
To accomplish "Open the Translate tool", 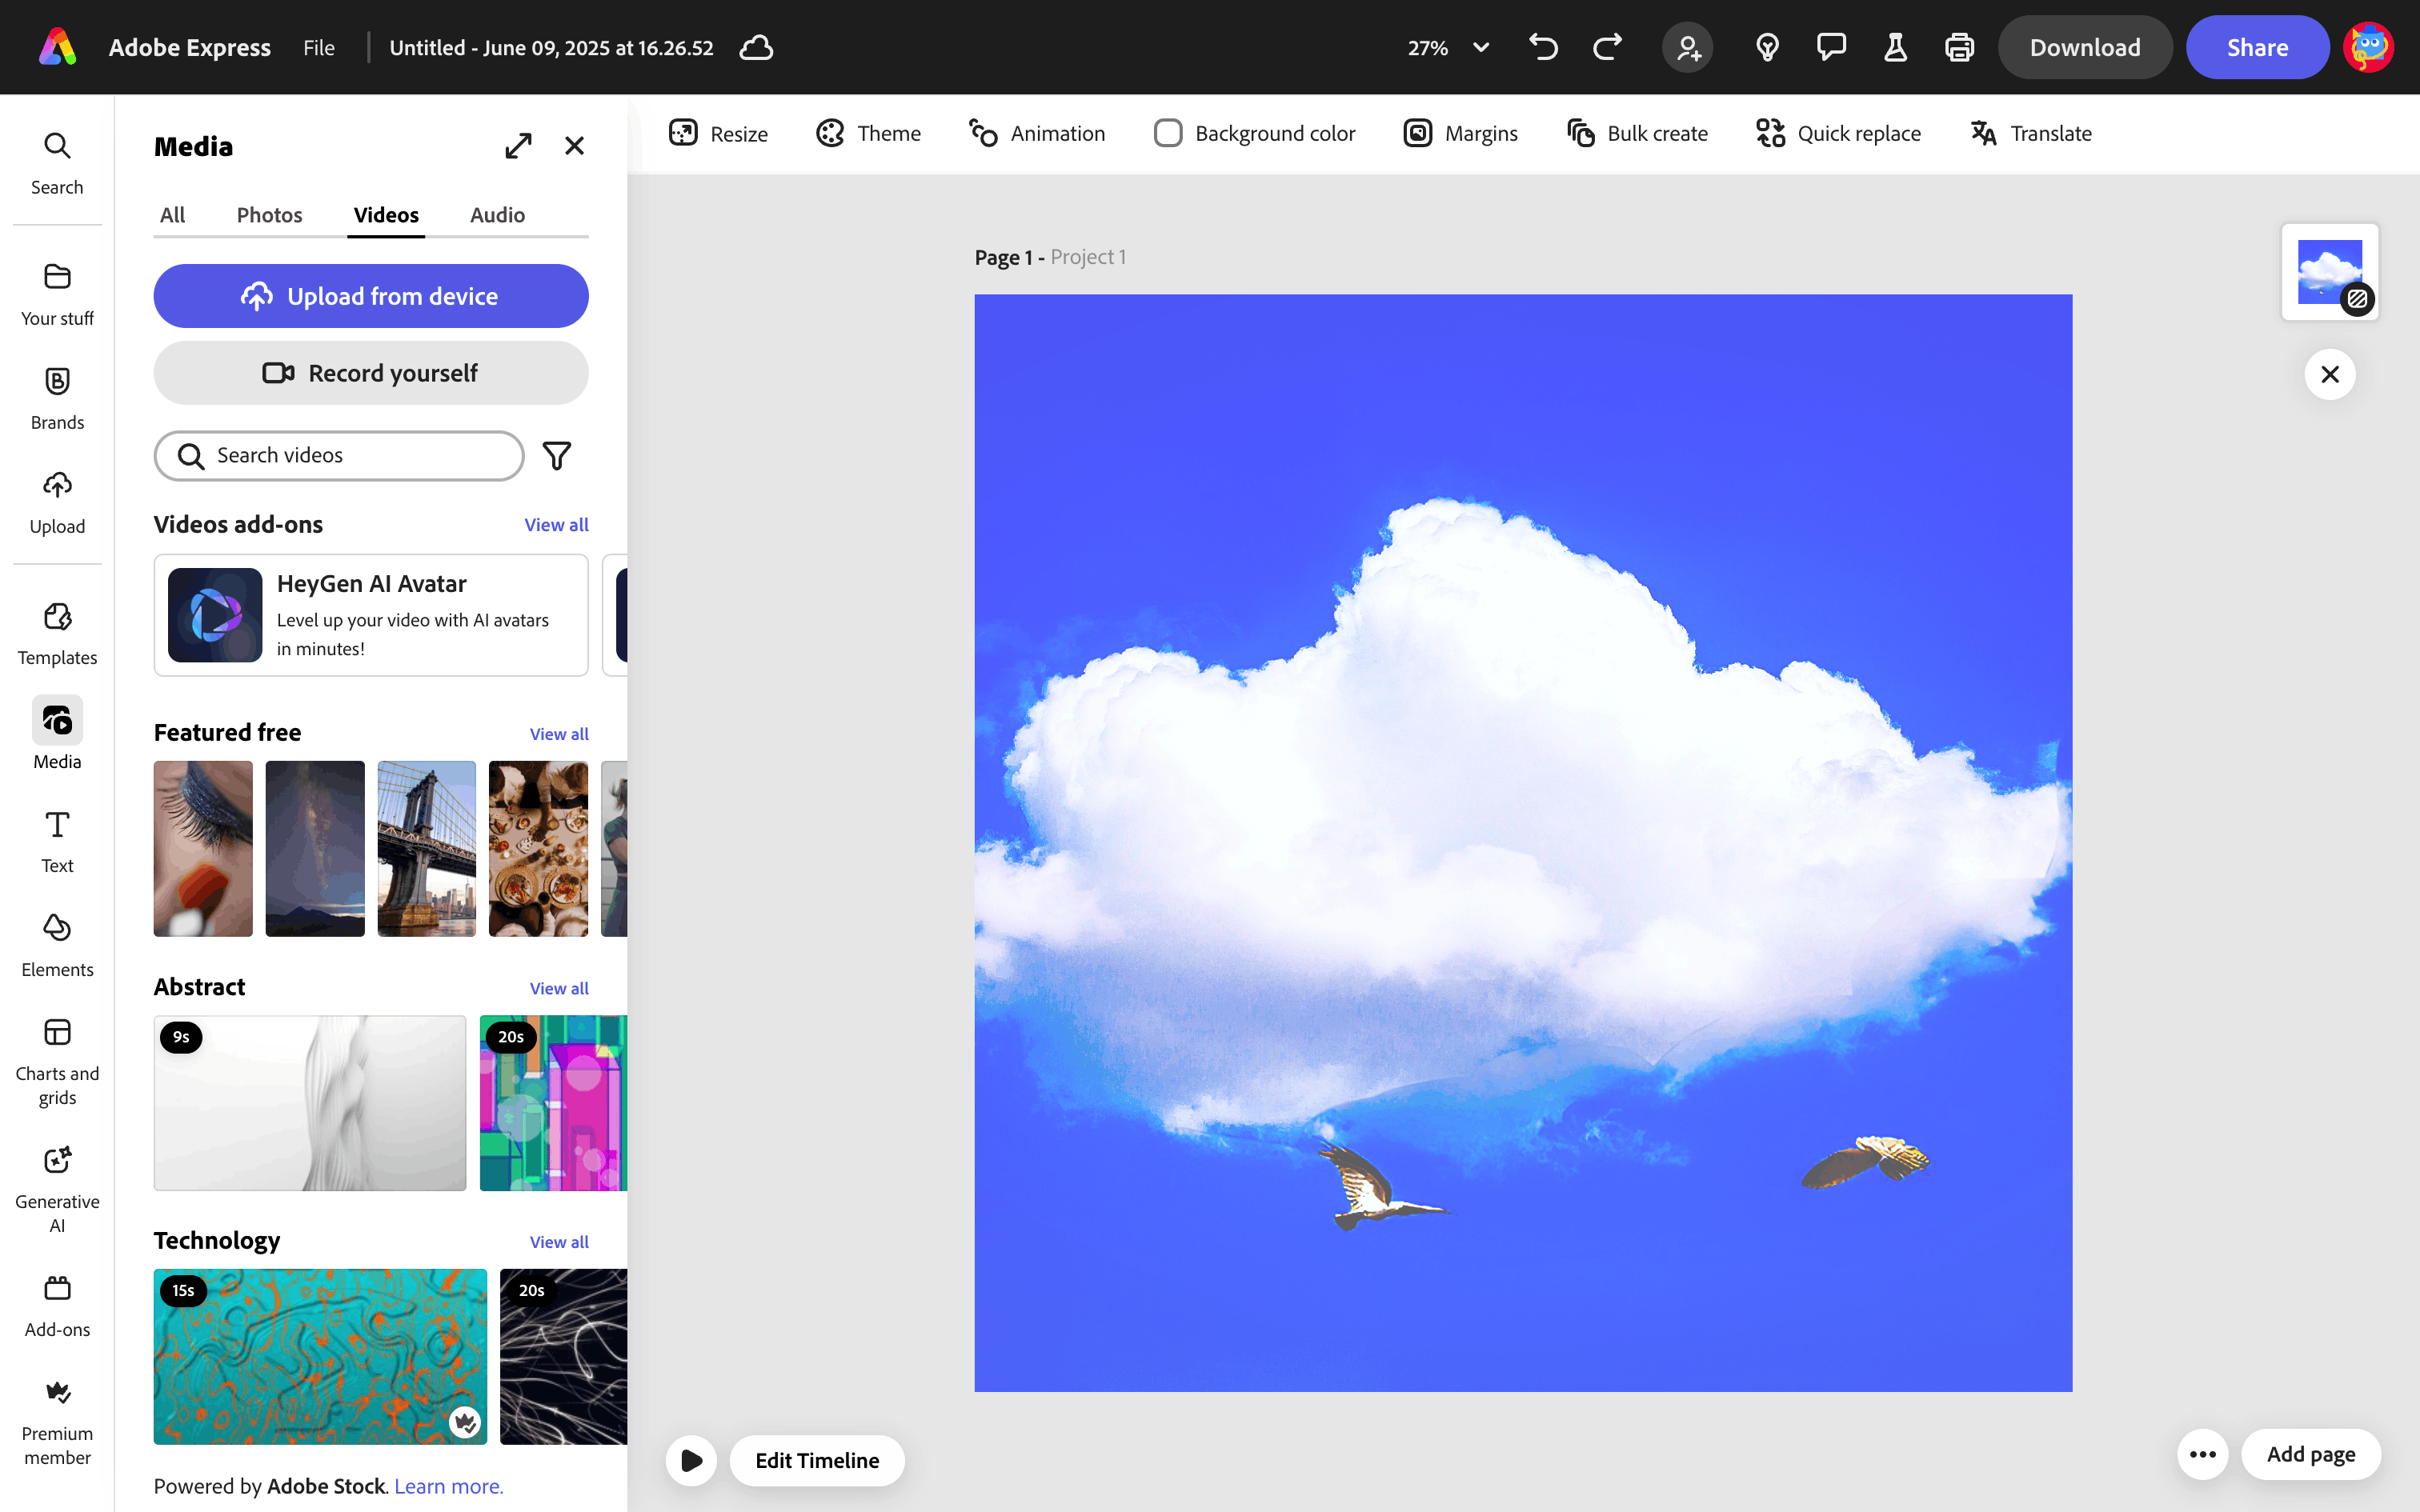I will (x=2031, y=133).
